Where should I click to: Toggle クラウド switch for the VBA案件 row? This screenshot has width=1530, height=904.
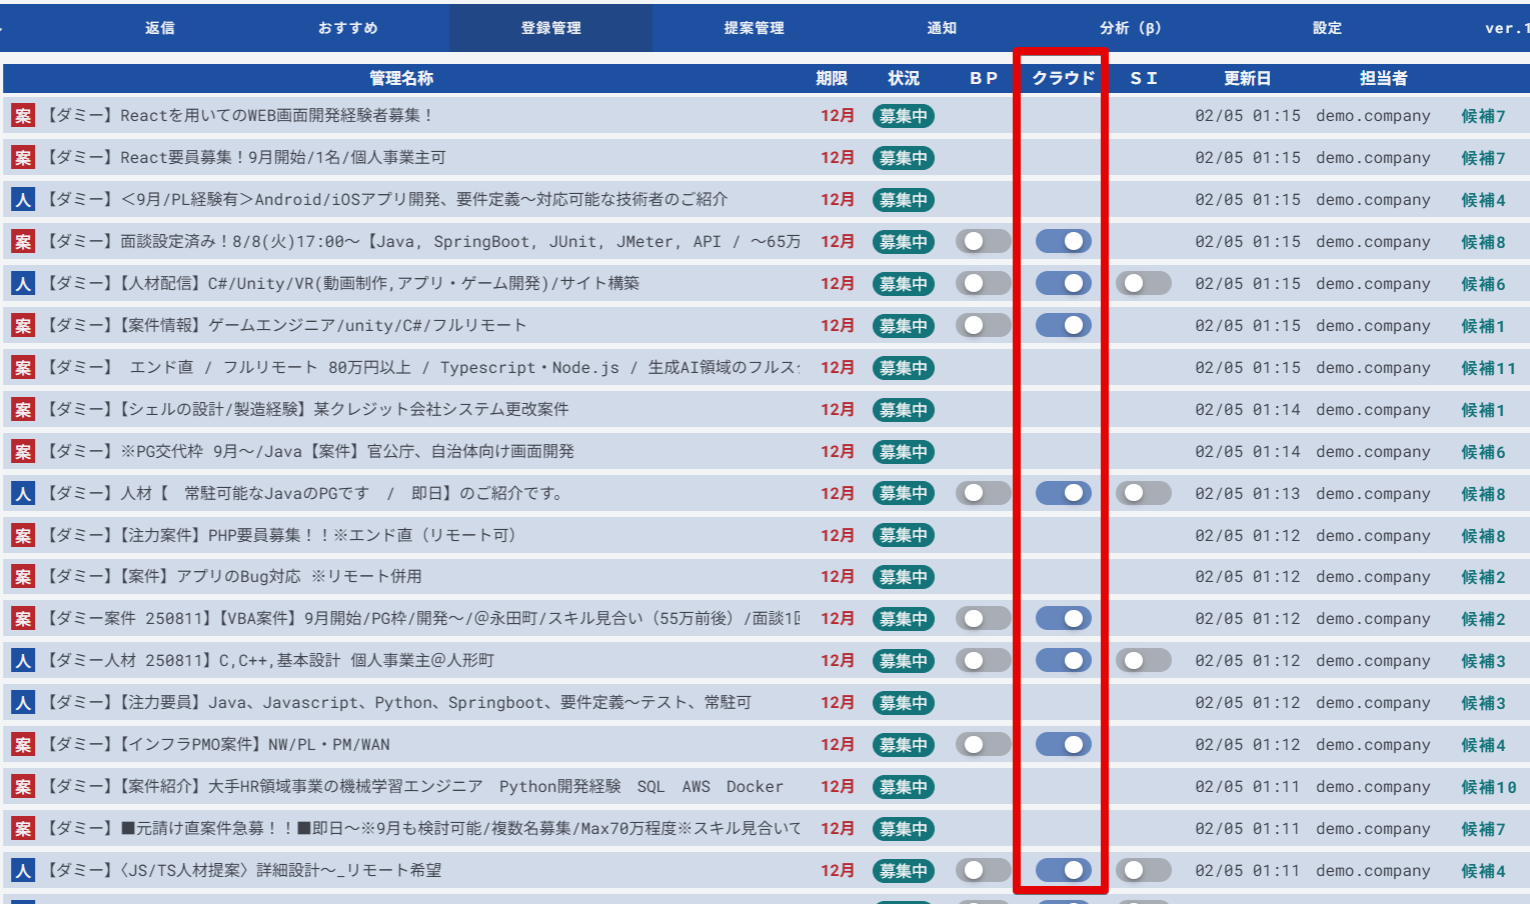[x=1063, y=618]
